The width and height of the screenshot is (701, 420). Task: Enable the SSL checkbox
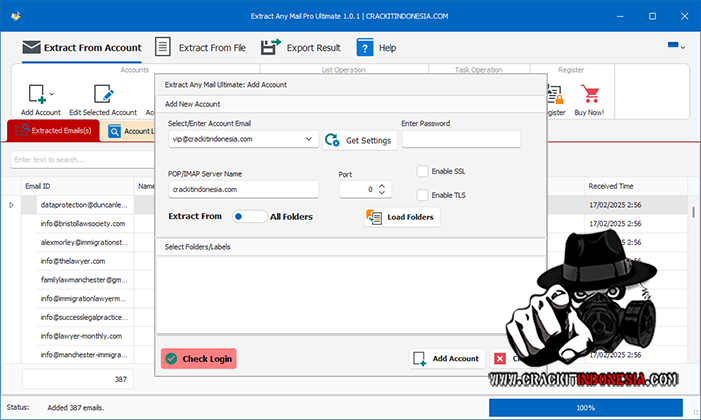click(x=423, y=171)
